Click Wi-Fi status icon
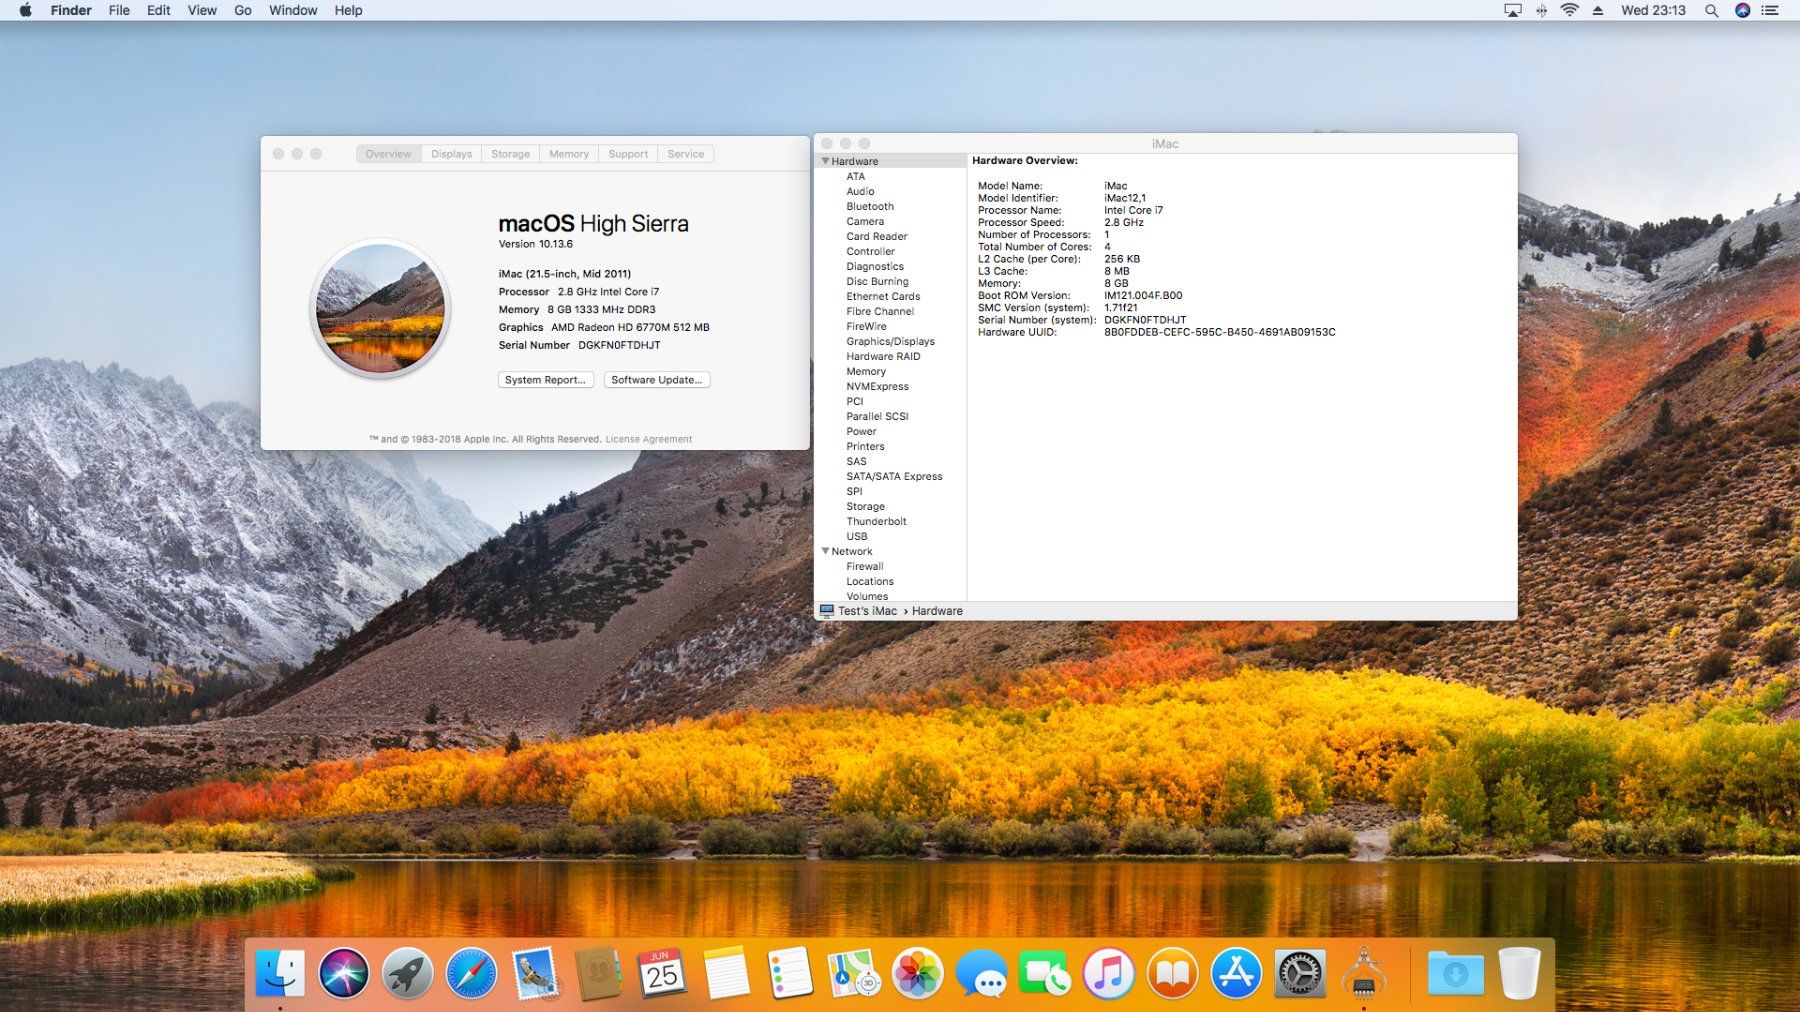The width and height of the screenshot is (1800, 1012). pos(1570,10)
